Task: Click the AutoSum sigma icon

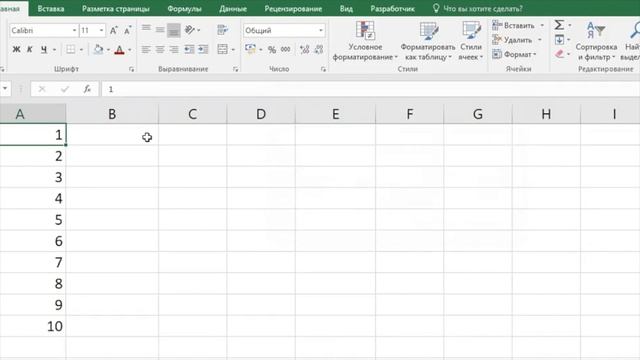Action: [x=559, y=25]
